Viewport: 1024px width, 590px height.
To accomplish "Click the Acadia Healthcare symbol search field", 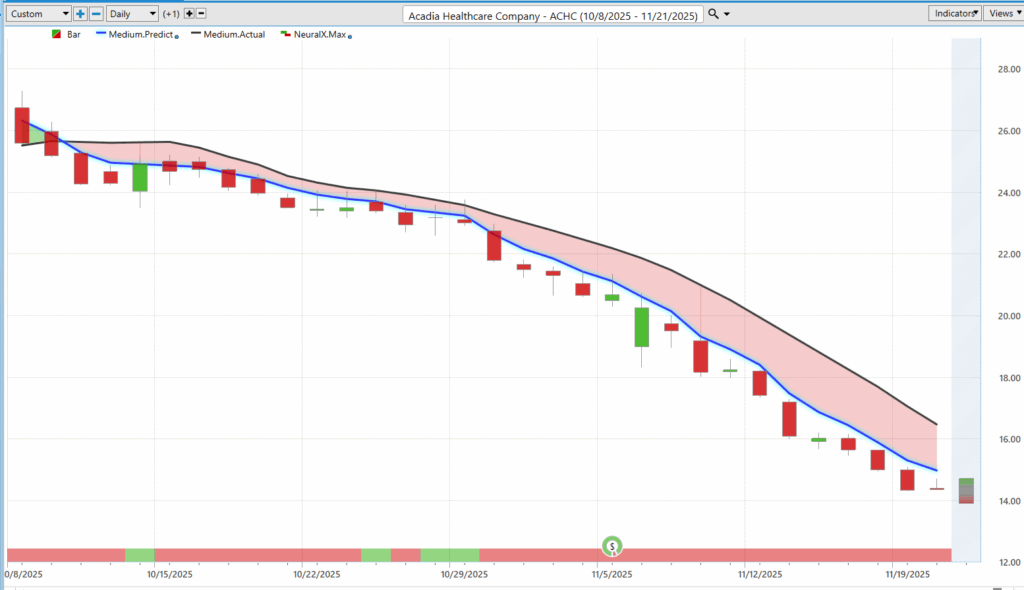I will (x=553, y=15).
